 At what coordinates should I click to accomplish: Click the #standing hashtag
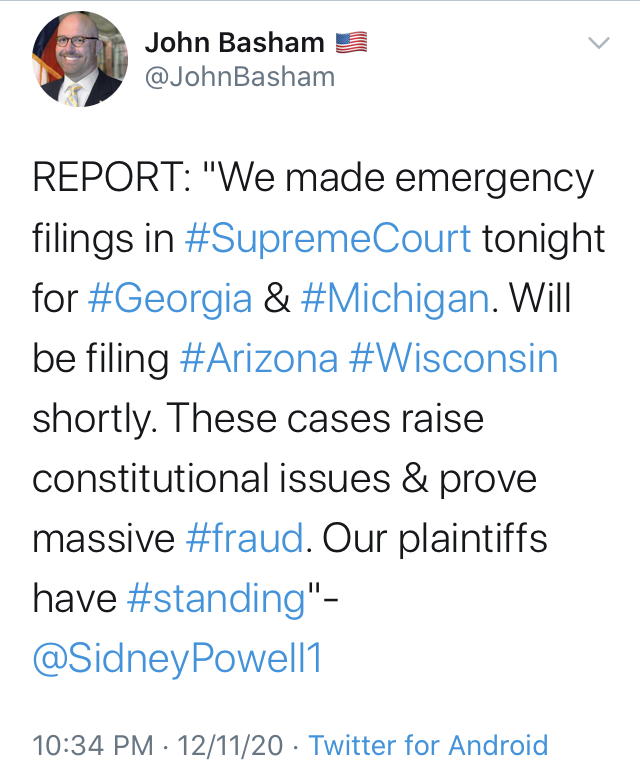[x=217, y=599]
